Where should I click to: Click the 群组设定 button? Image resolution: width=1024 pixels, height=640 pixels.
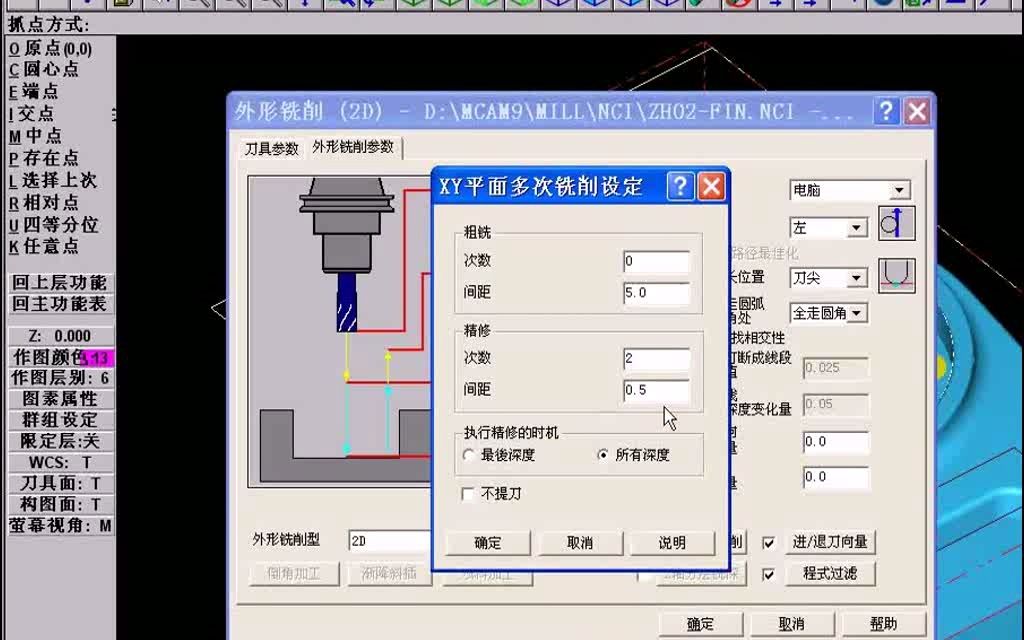click(60, 420)
